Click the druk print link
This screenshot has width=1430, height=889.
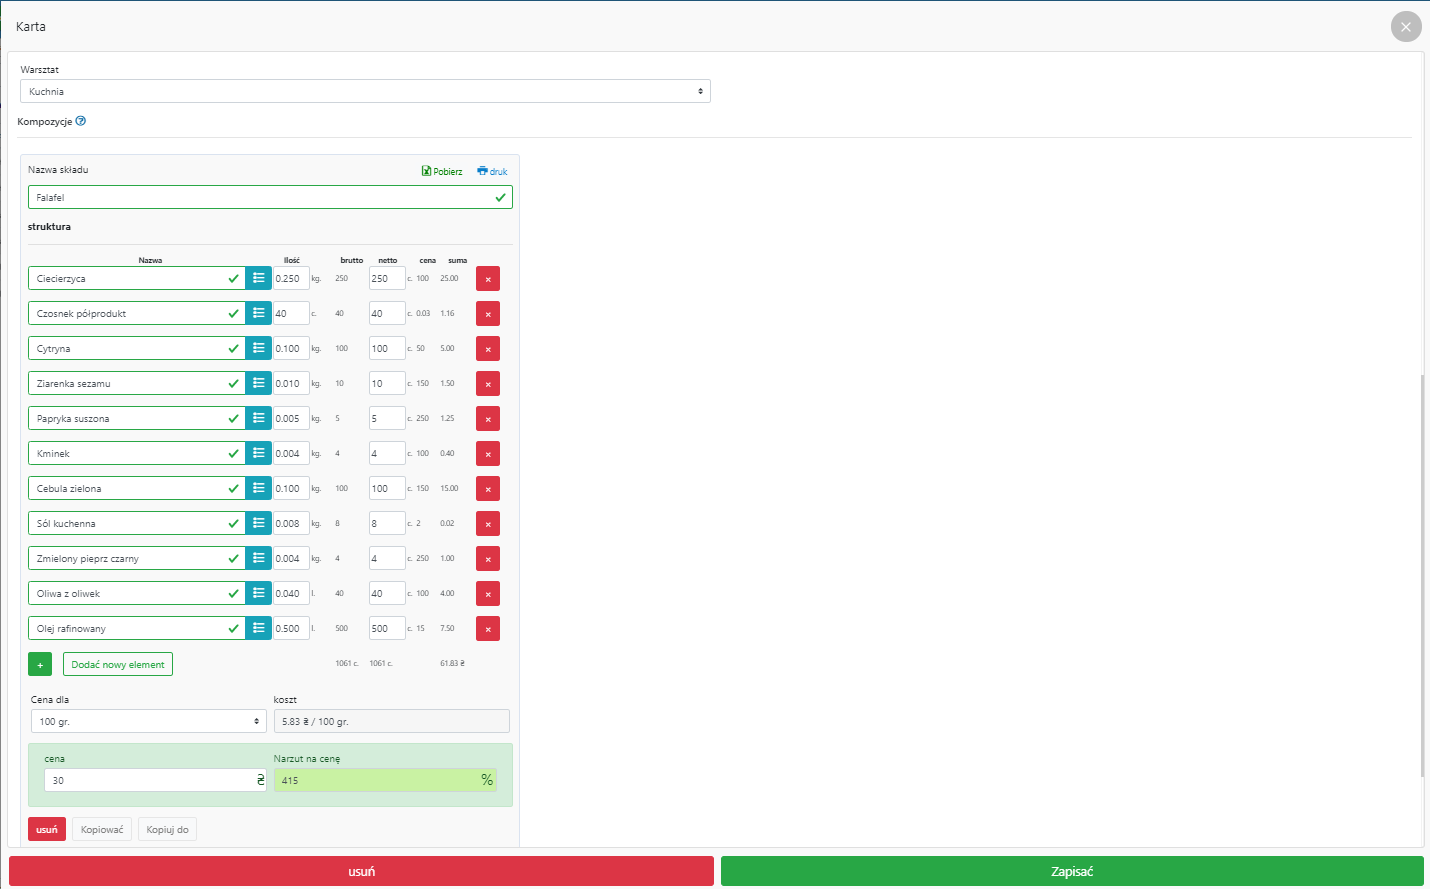492,171
